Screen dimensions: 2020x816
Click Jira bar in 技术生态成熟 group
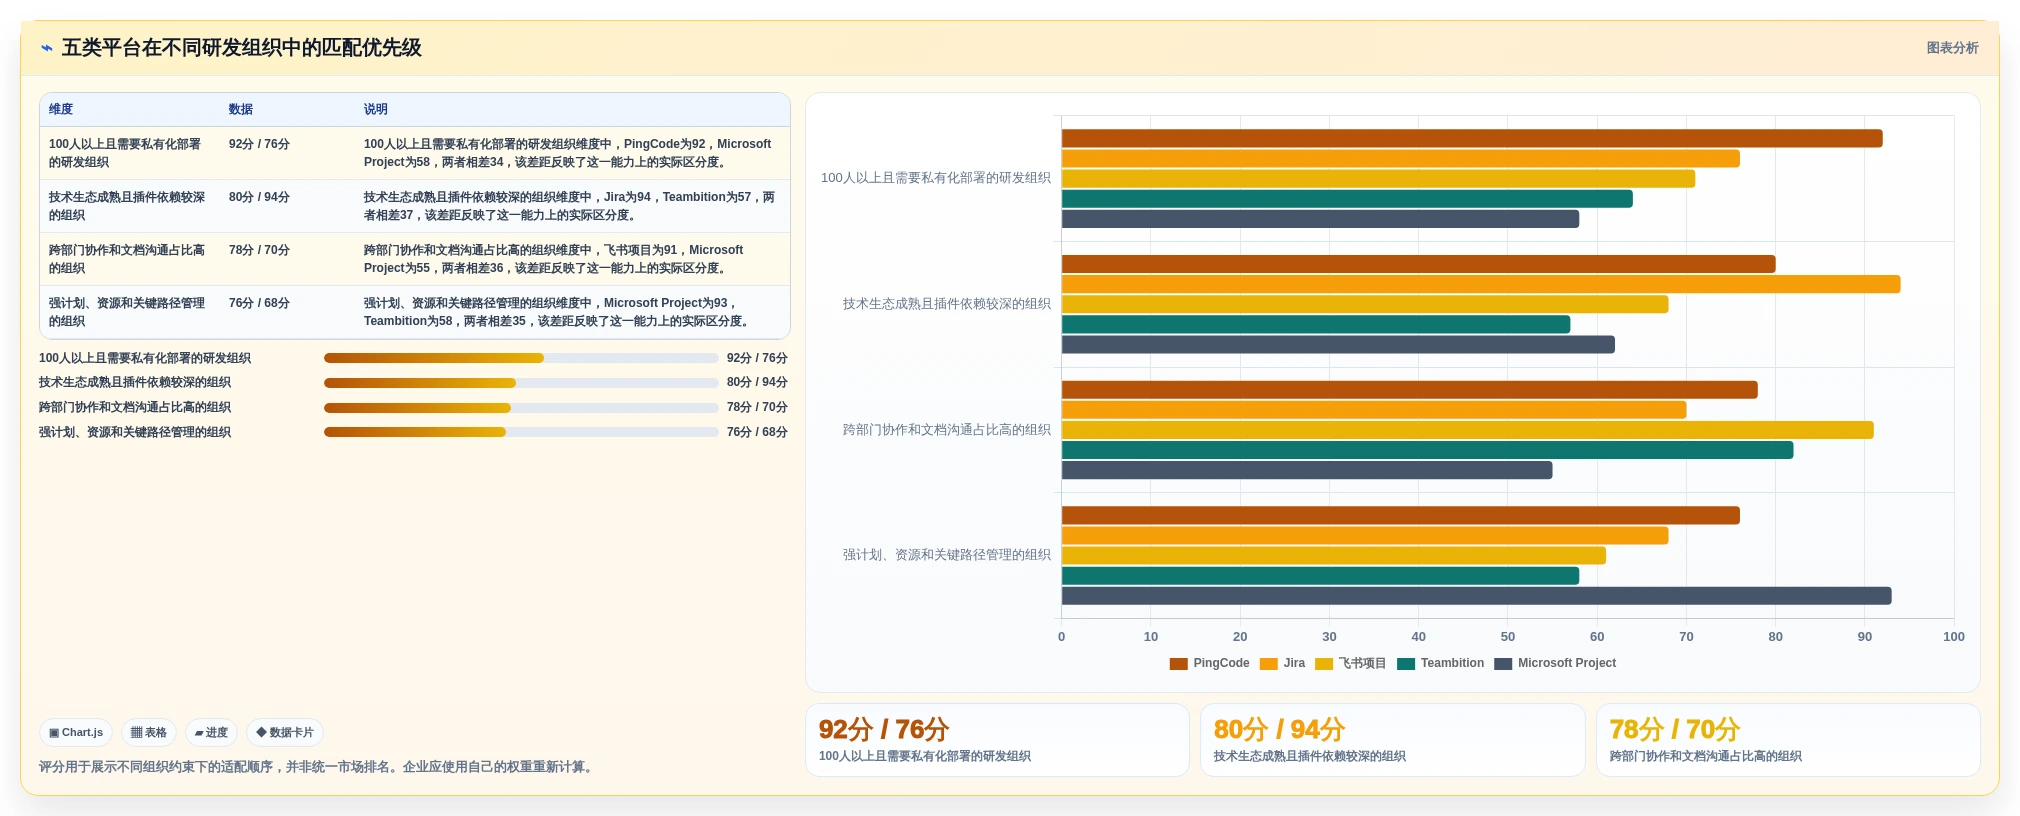[x=1481, y=284]
